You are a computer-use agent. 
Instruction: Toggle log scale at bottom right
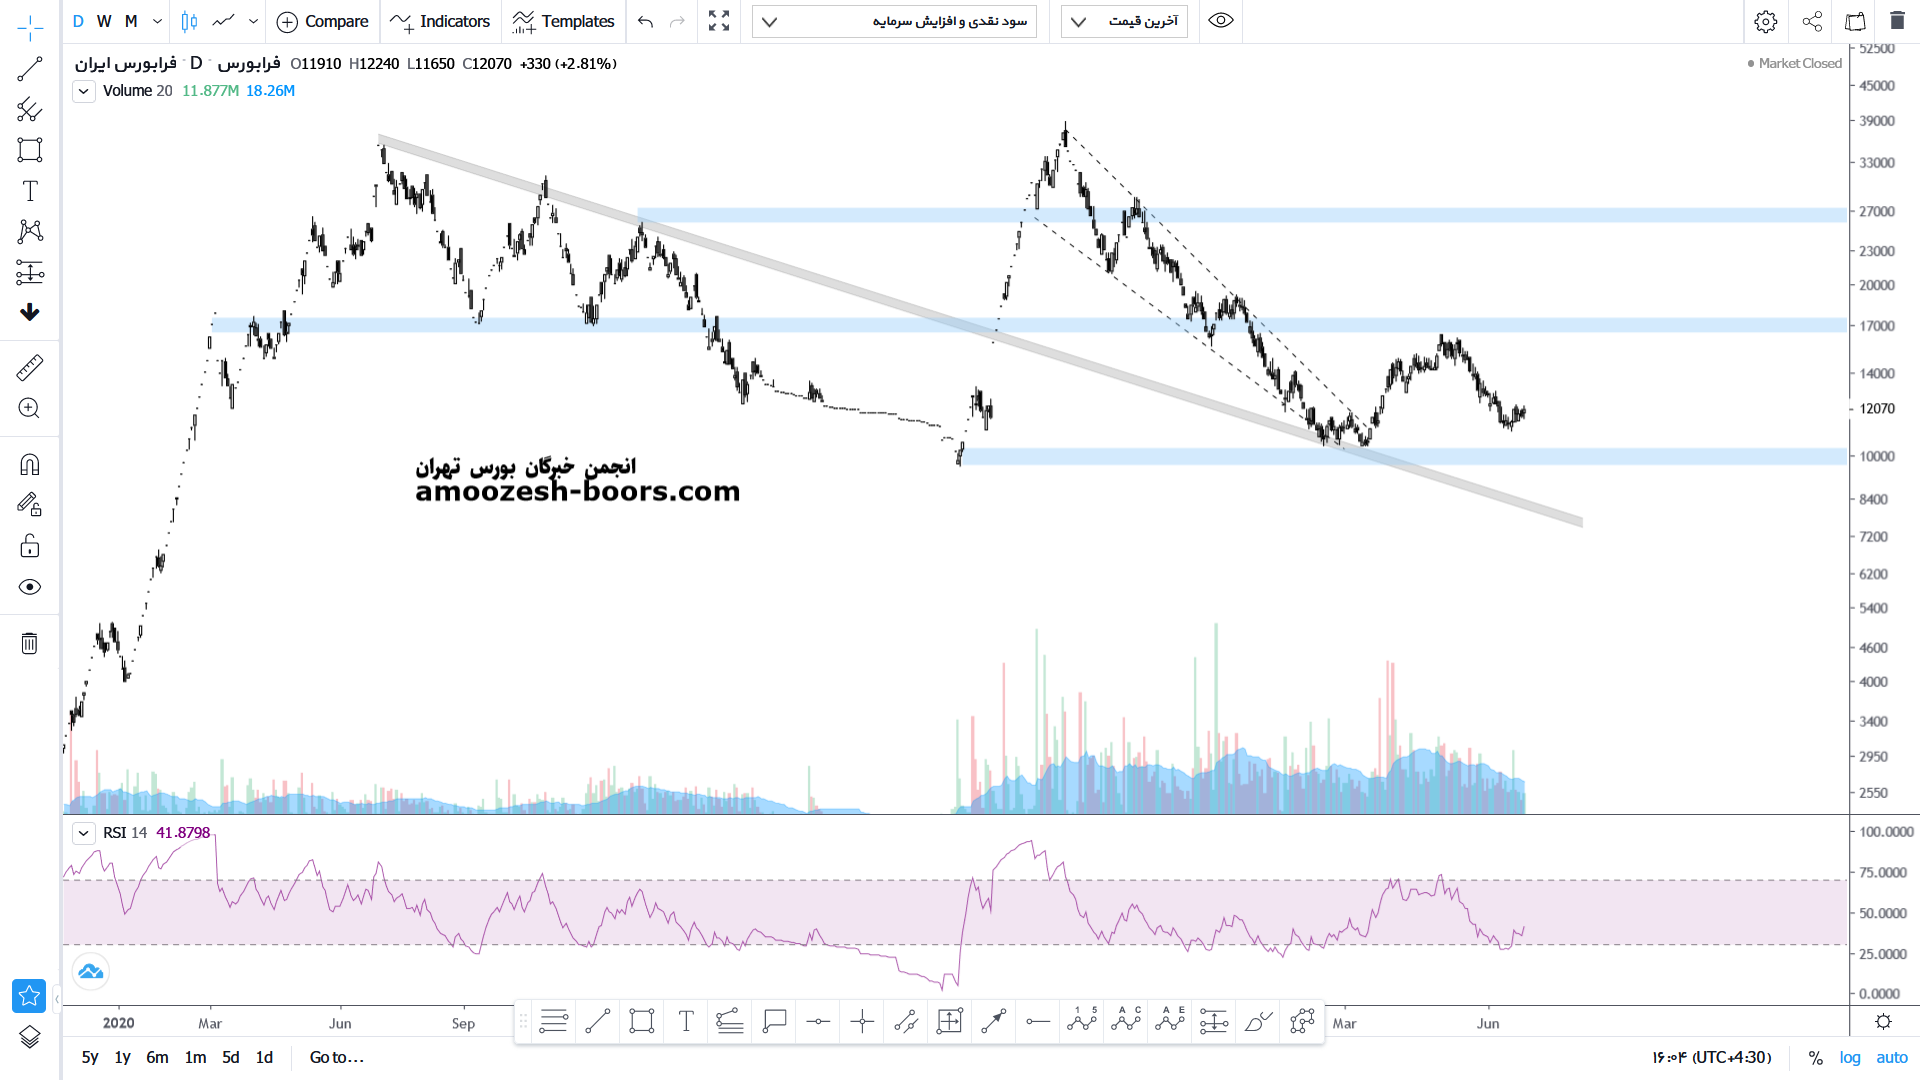(1850, 1057)
